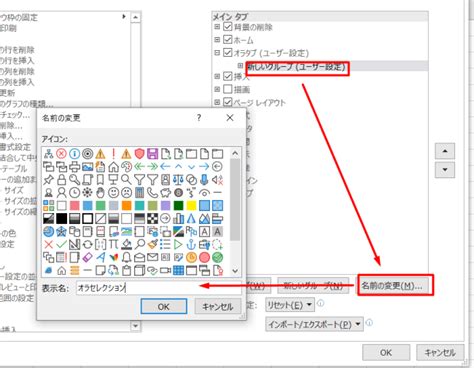Toggle the ページ レイアウト checkbox
The width and height of the screenshot is (474, 368).
pos(228,102)
